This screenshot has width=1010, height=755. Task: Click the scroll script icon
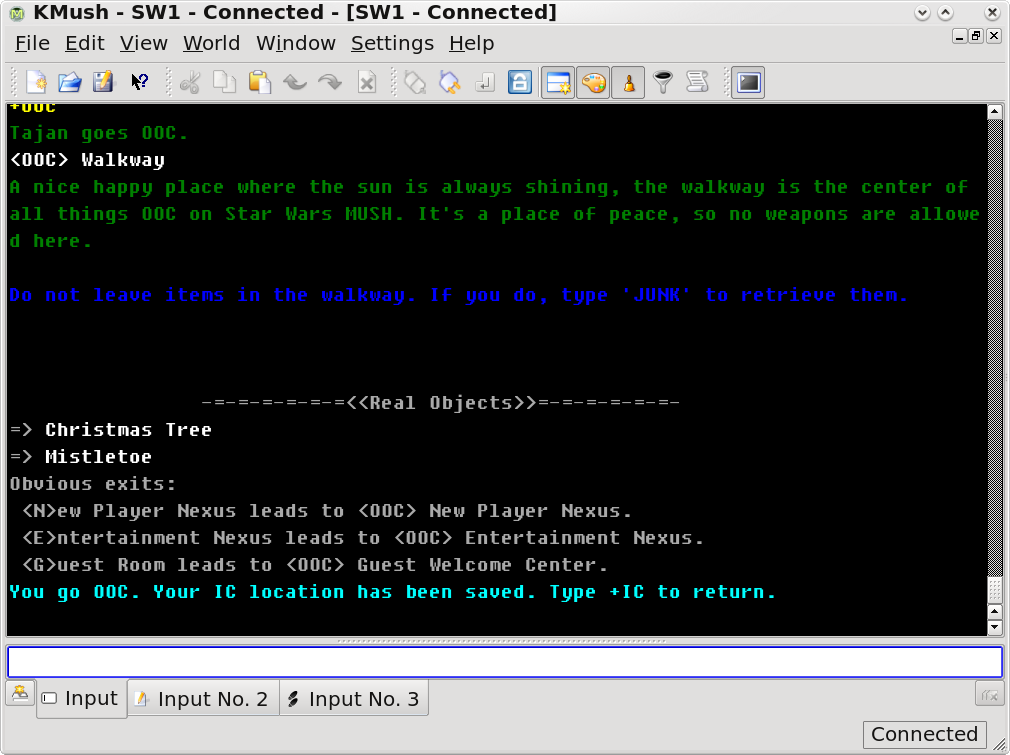(698, 82)
